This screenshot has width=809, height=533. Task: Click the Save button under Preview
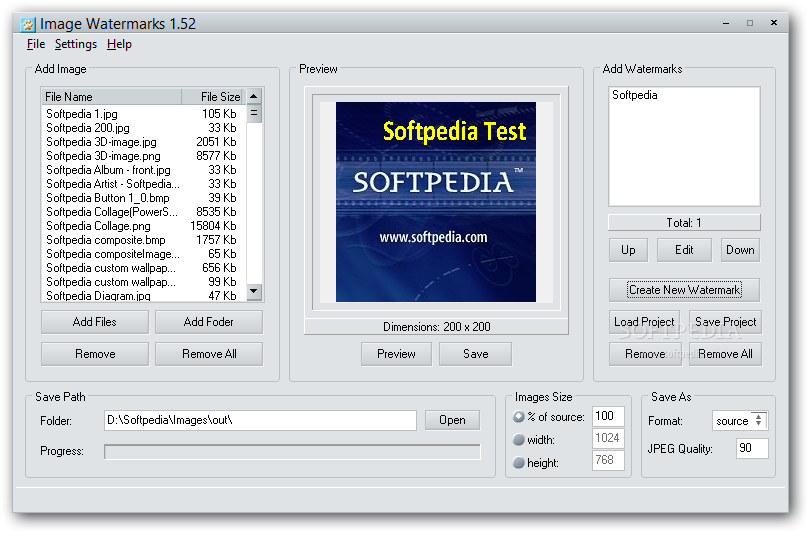click(x=475, y=354)
